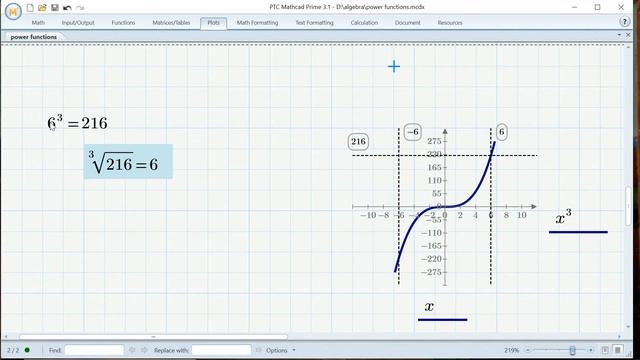Zoom out with the minus button
This screenshot has height=360, width=640.
tap(527, 350)
